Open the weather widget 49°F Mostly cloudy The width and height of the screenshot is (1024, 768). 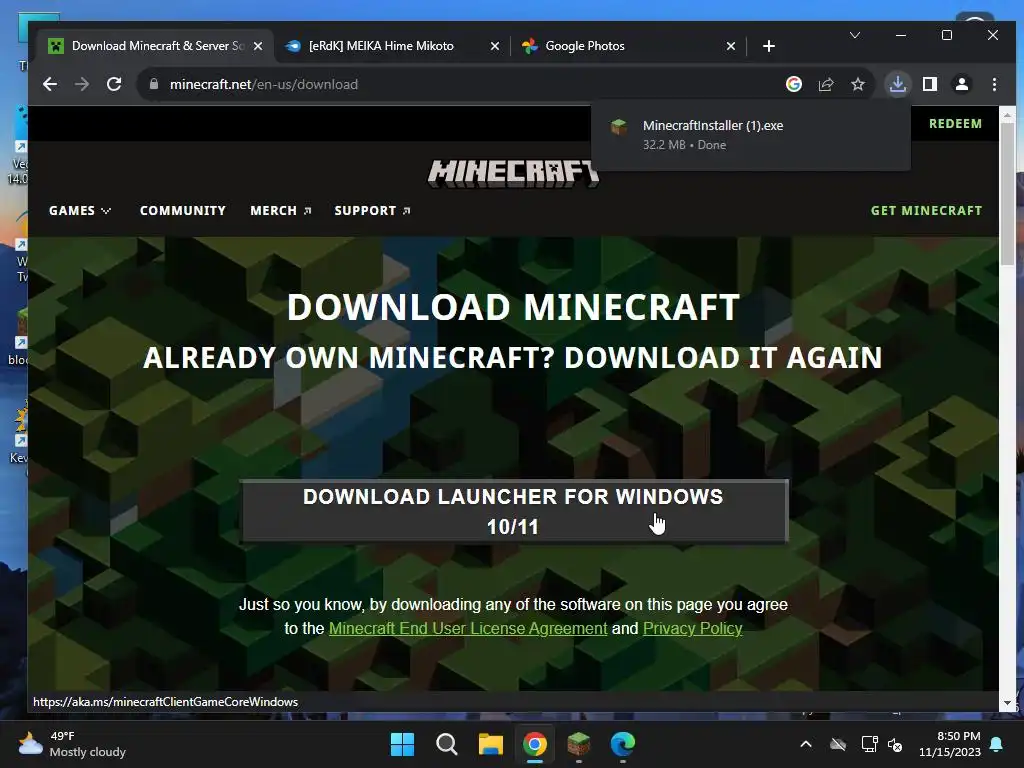(72, 744)
